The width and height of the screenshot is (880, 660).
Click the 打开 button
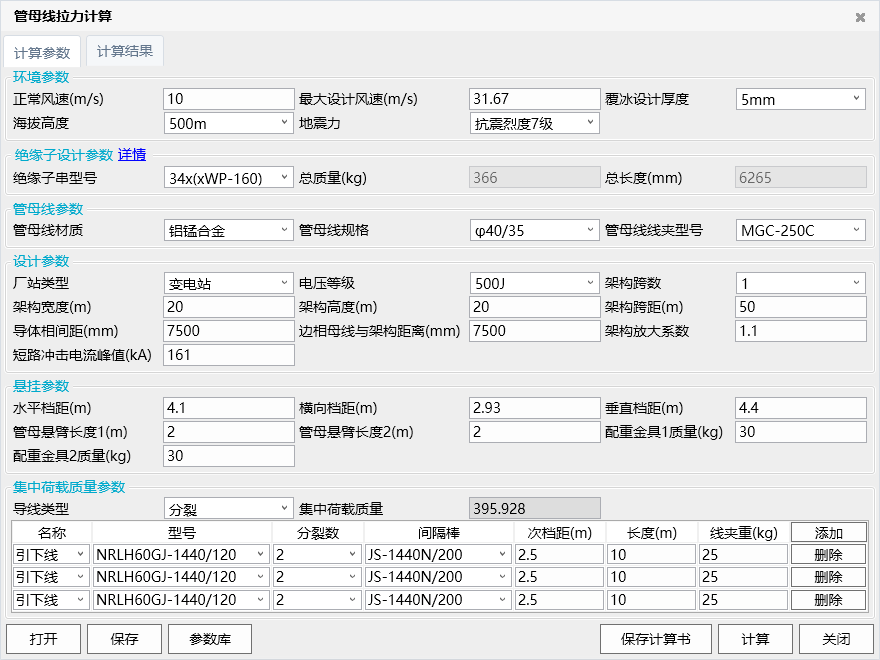(42, 639)
